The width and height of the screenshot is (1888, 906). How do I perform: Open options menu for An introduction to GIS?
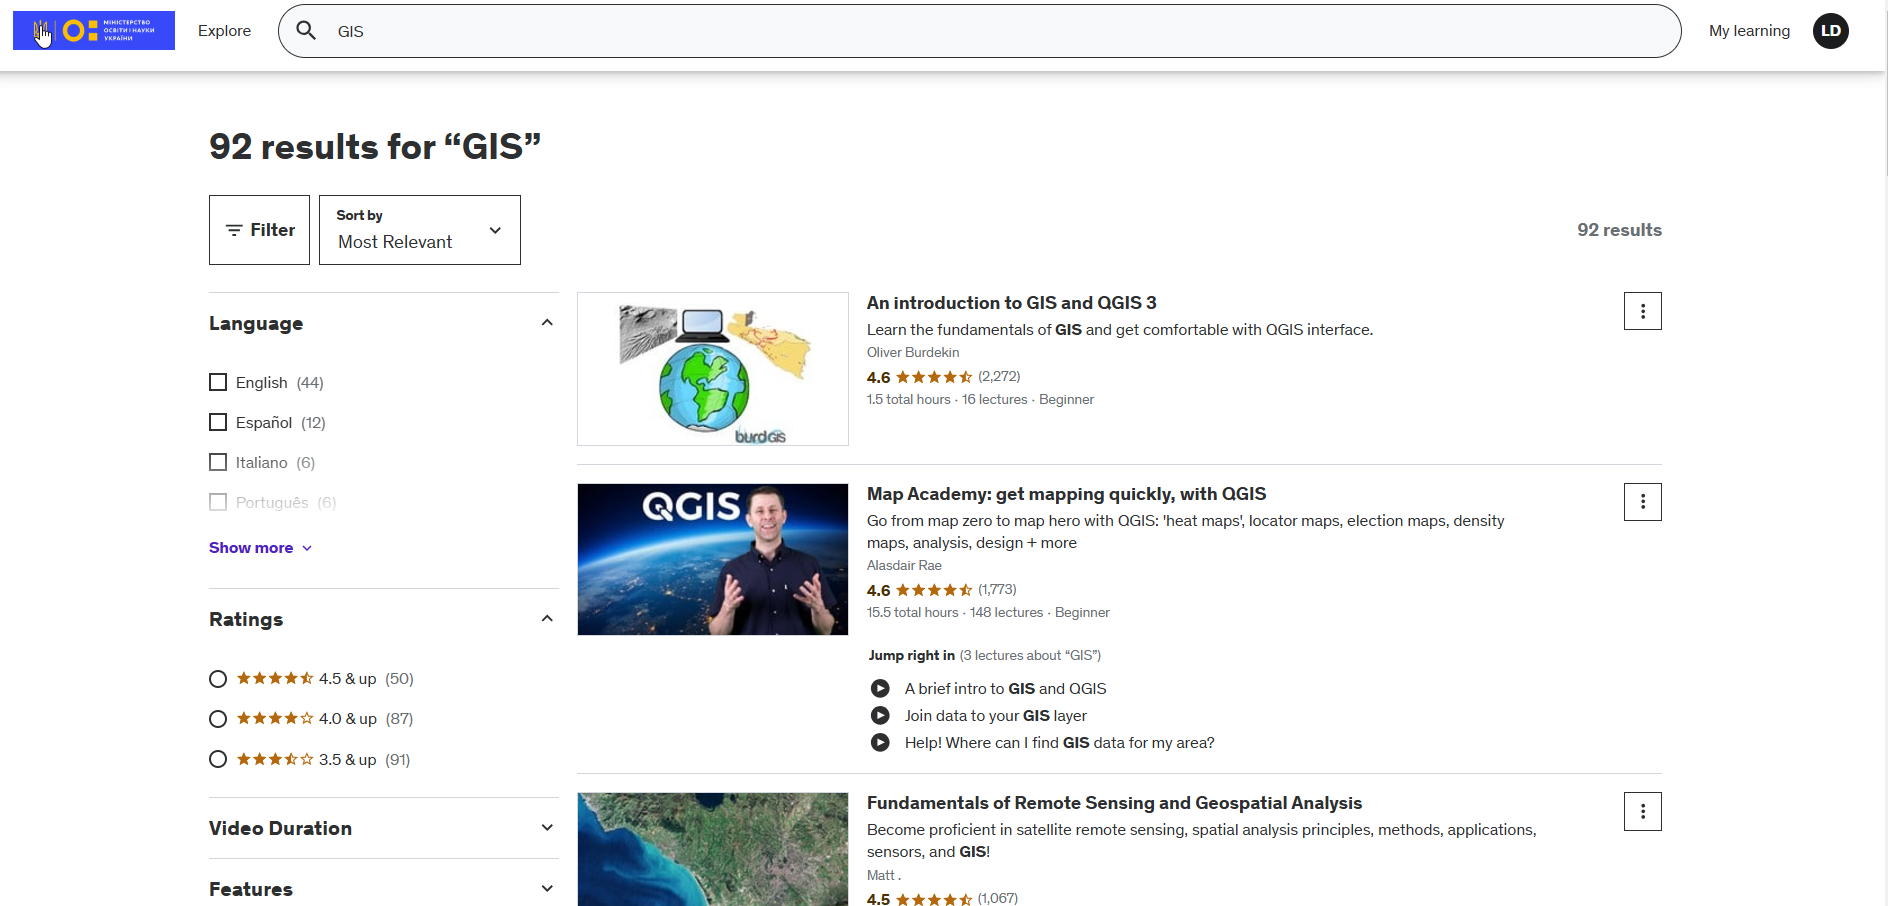[1643, 311]
